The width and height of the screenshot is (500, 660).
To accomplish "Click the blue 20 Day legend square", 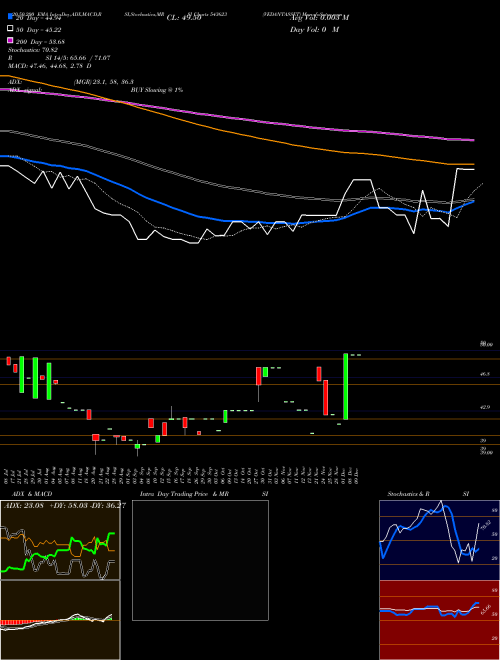I will (x=11, y=17).
